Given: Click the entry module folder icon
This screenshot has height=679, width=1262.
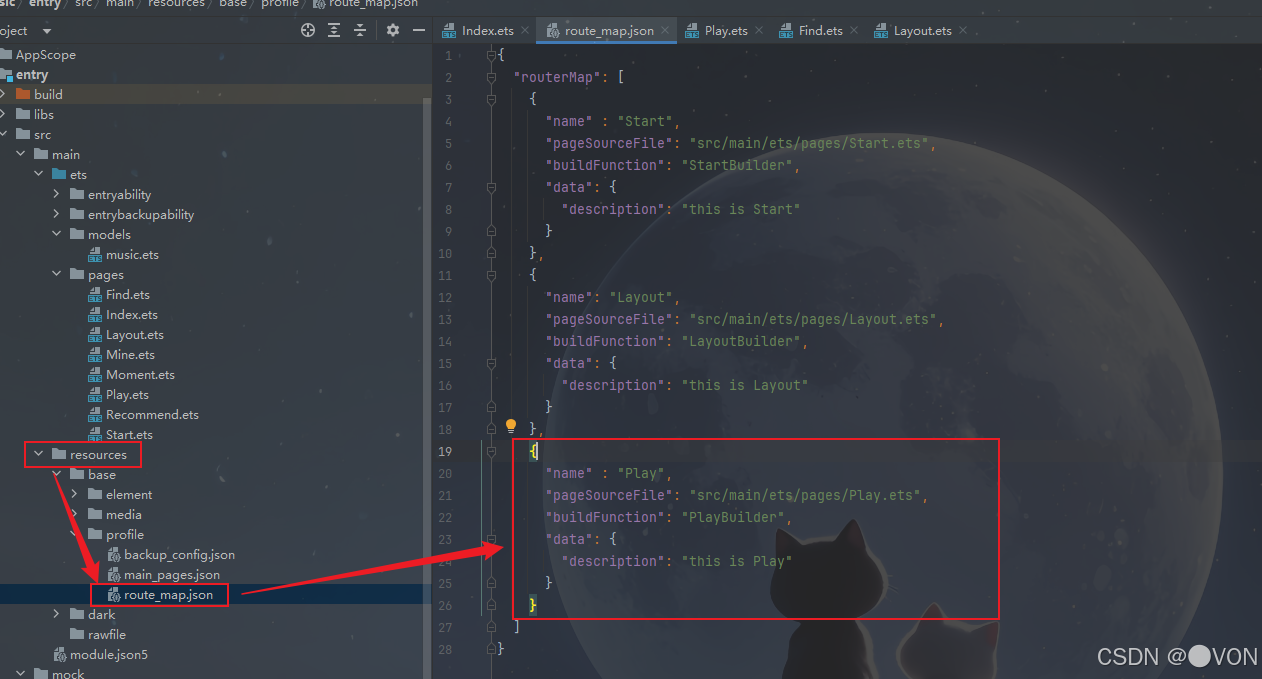Looking at the screenshot, I should (6, 74).
